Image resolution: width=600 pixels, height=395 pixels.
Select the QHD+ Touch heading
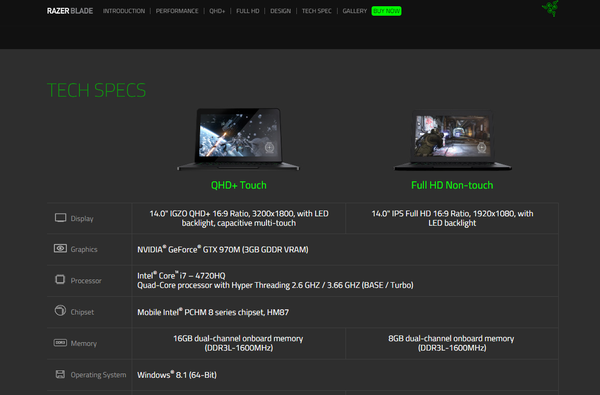239,185
